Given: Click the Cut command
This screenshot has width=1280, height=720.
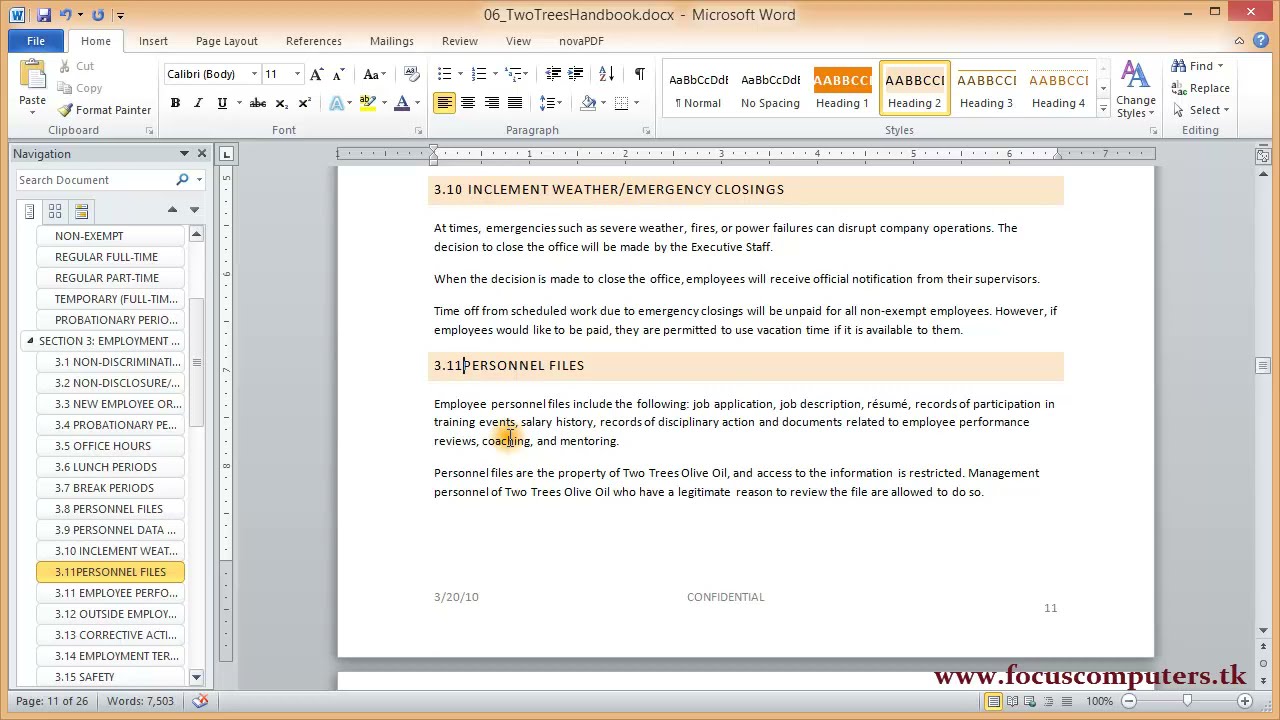Looking at the screenshot, I should coord(76,66).
